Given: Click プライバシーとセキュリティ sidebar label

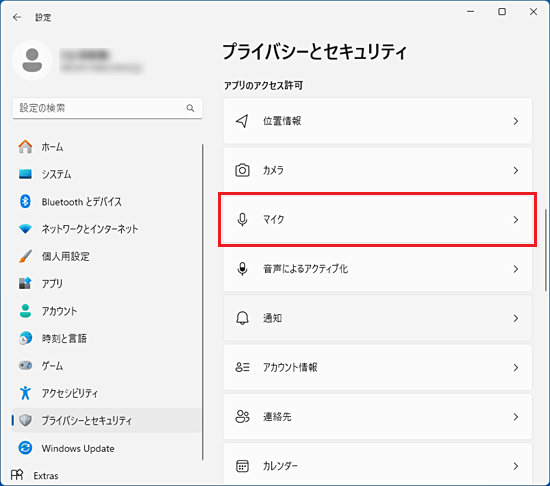Looking at the screenshot, I should [87, 420].
